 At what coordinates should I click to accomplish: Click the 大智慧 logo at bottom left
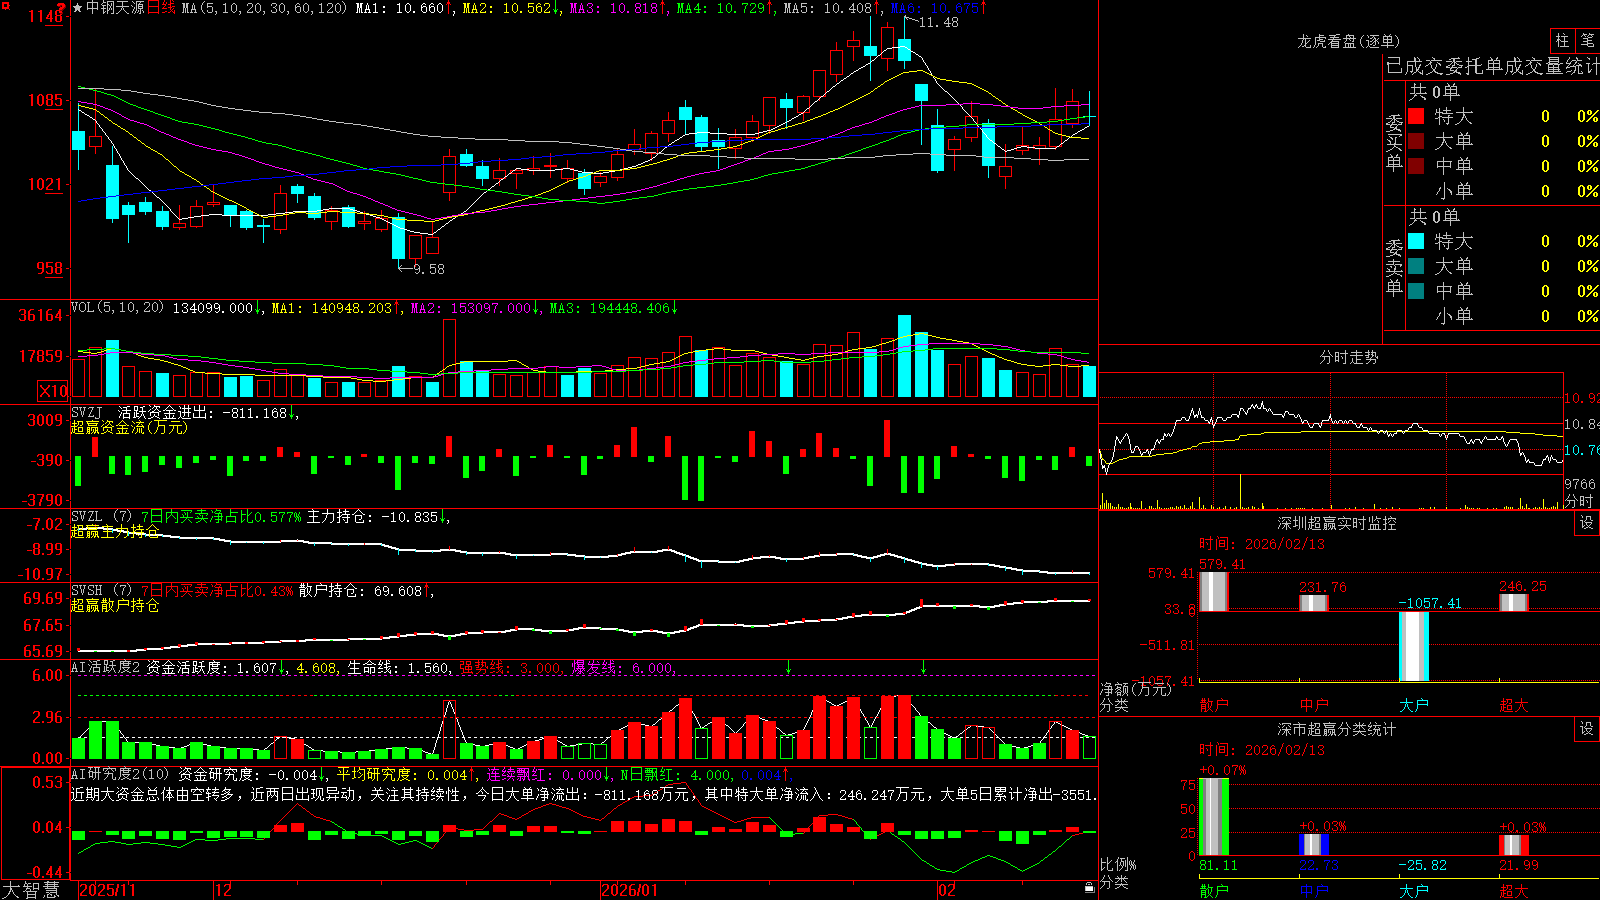[x=31, y=889]
